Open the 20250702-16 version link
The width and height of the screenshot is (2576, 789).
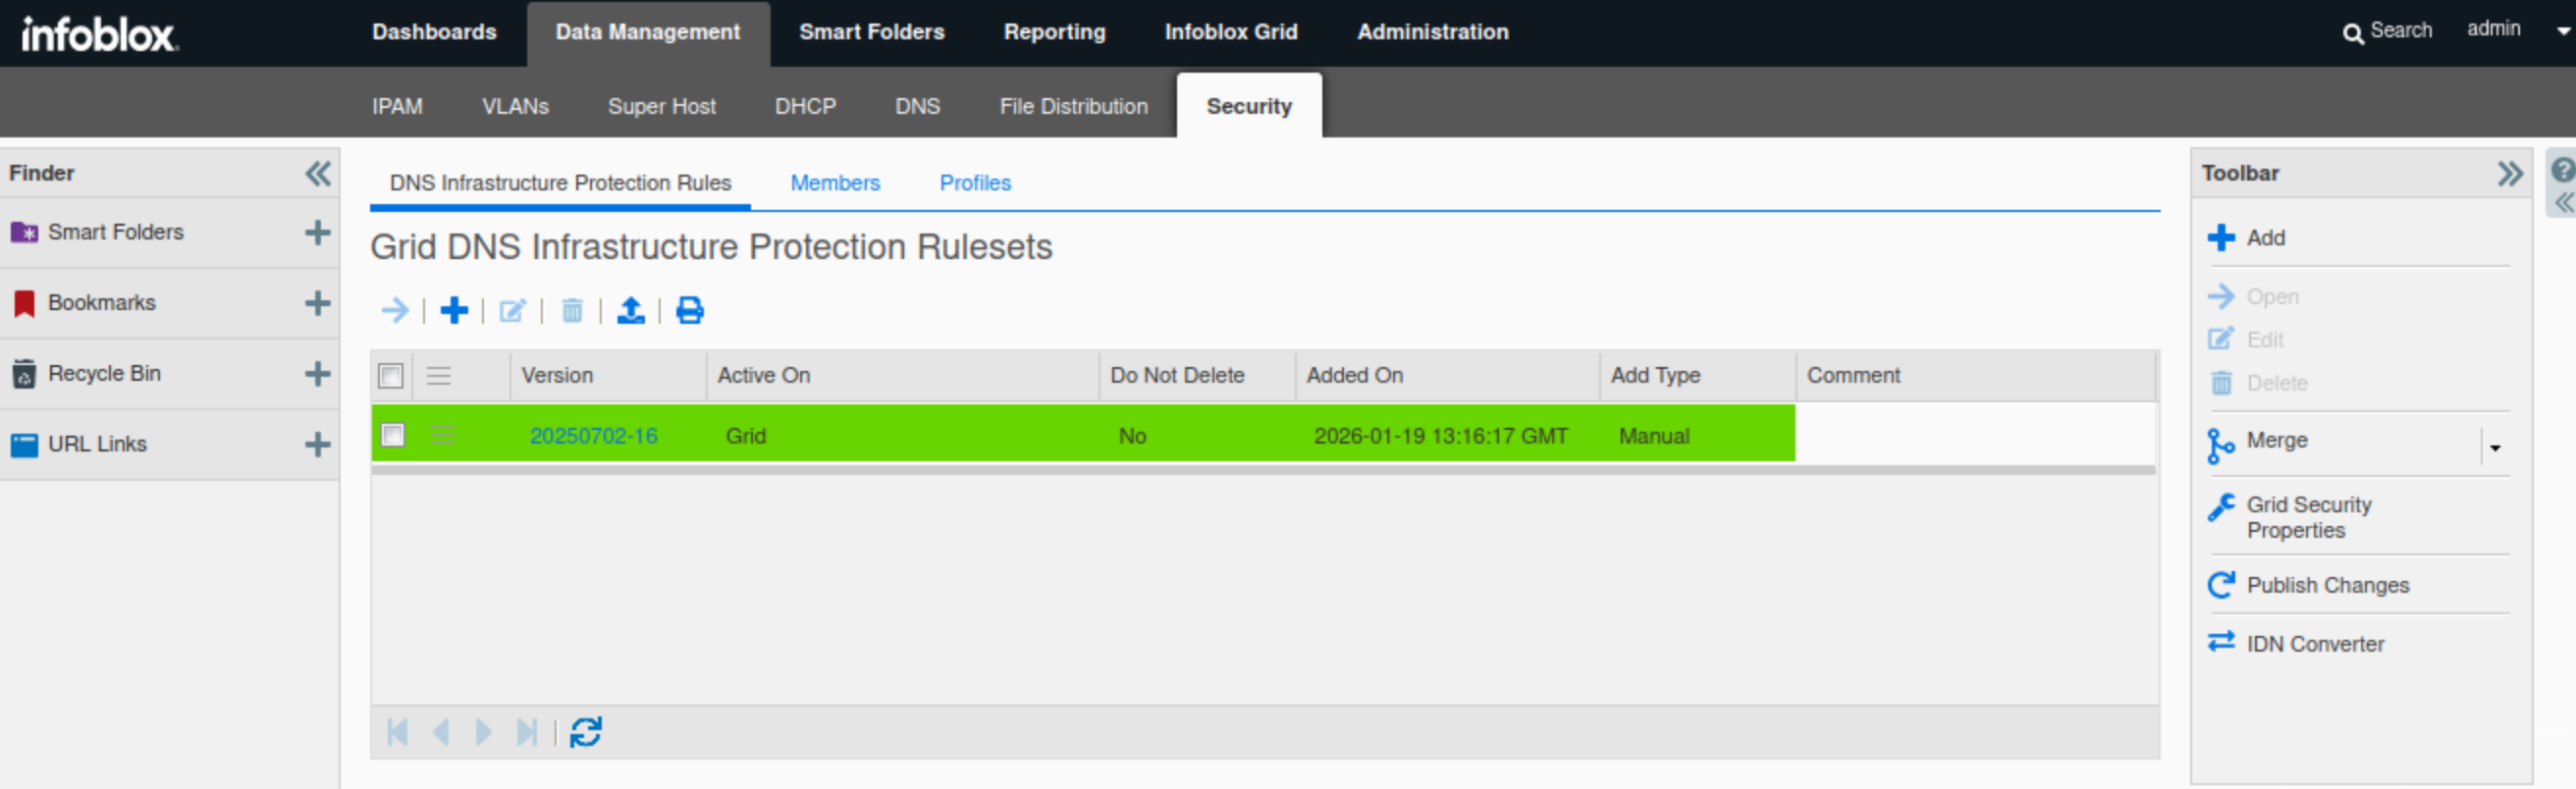pos(593,436)
